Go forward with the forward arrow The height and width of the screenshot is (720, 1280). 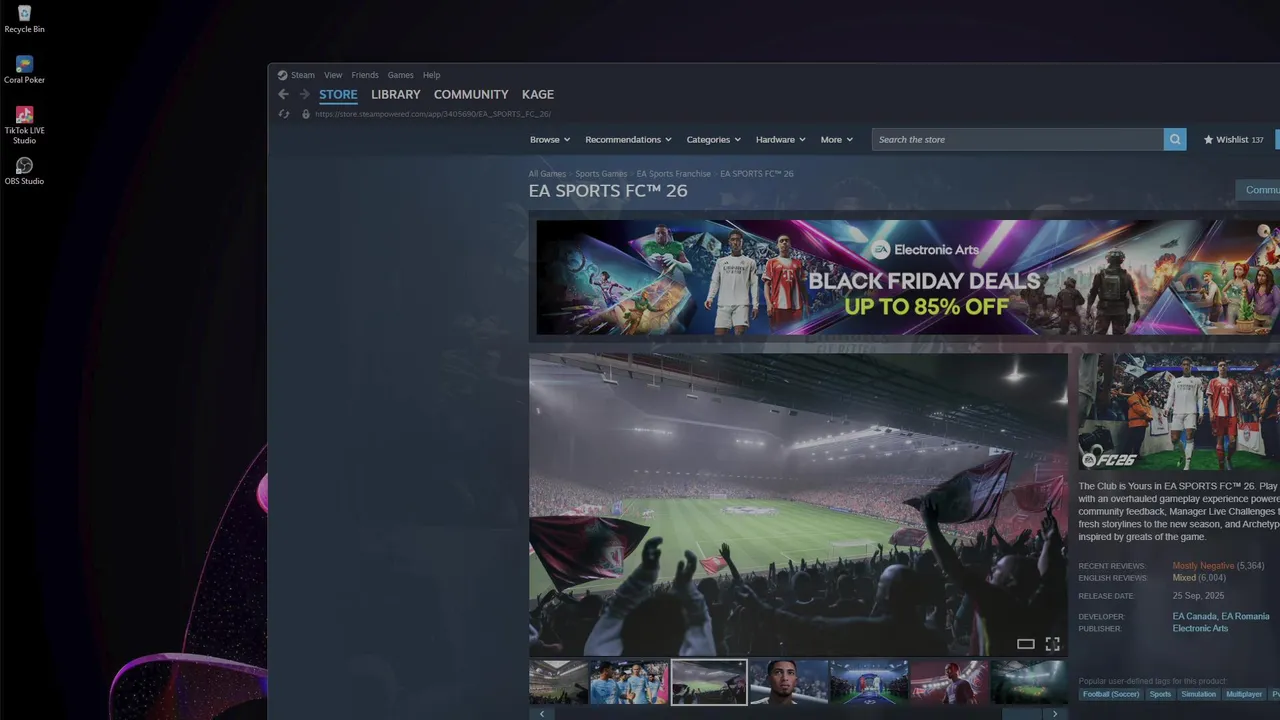click(305, 94)
